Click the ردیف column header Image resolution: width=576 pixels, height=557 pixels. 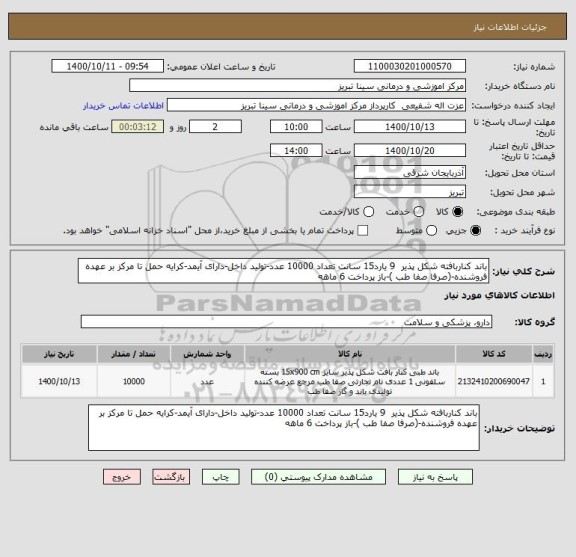pos(543,354)
